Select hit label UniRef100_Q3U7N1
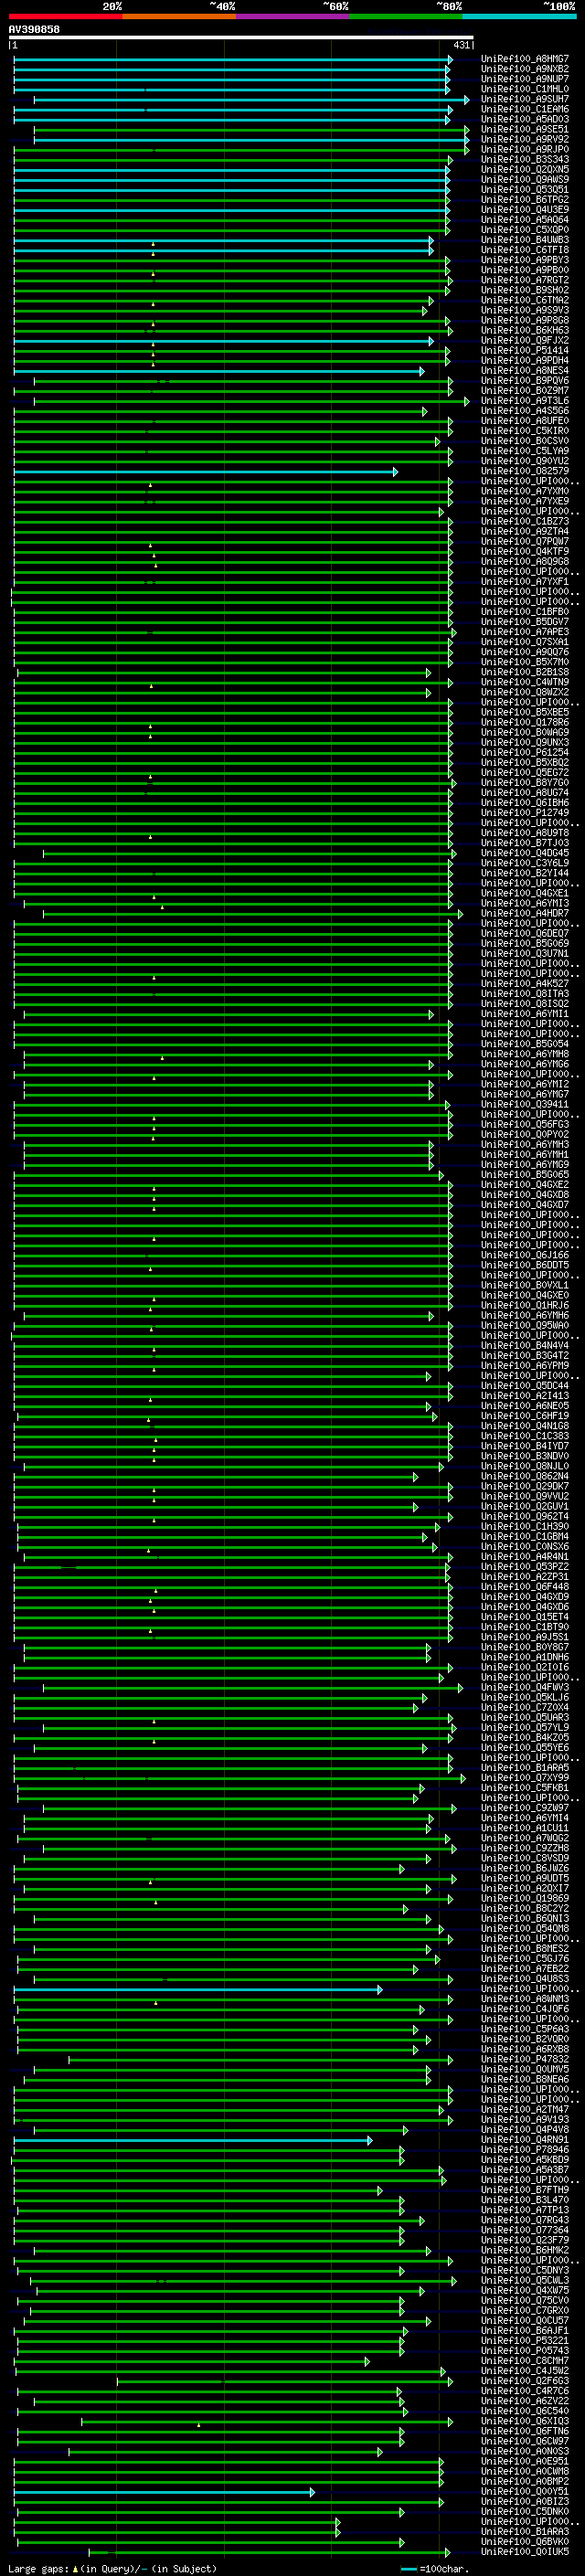Image resolution: width=585 pixels, height=2576 pixels. 524,954
